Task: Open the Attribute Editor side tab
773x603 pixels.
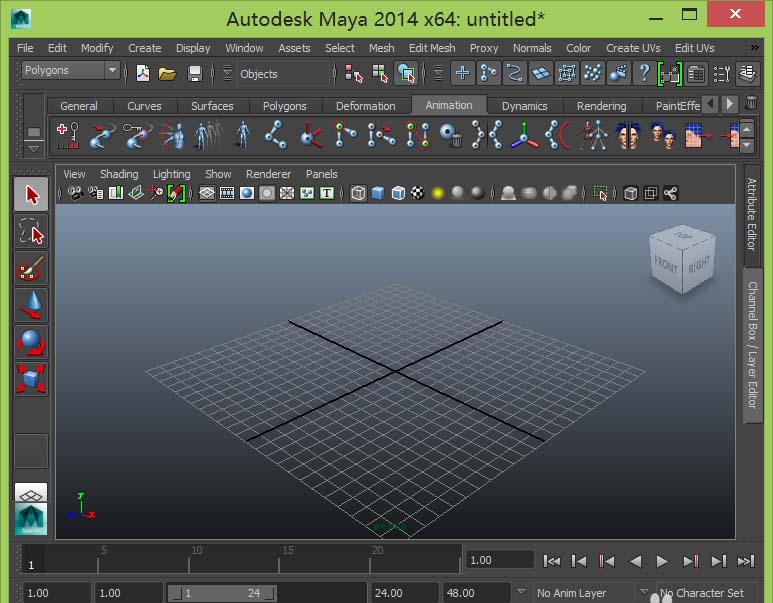Action: (x=752, y=214)
